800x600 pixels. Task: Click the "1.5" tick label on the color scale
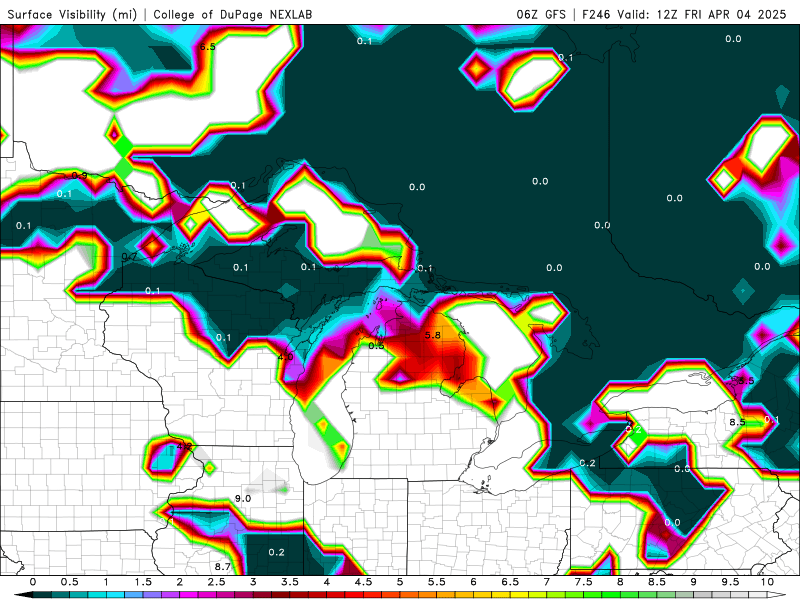coord(143,582)
